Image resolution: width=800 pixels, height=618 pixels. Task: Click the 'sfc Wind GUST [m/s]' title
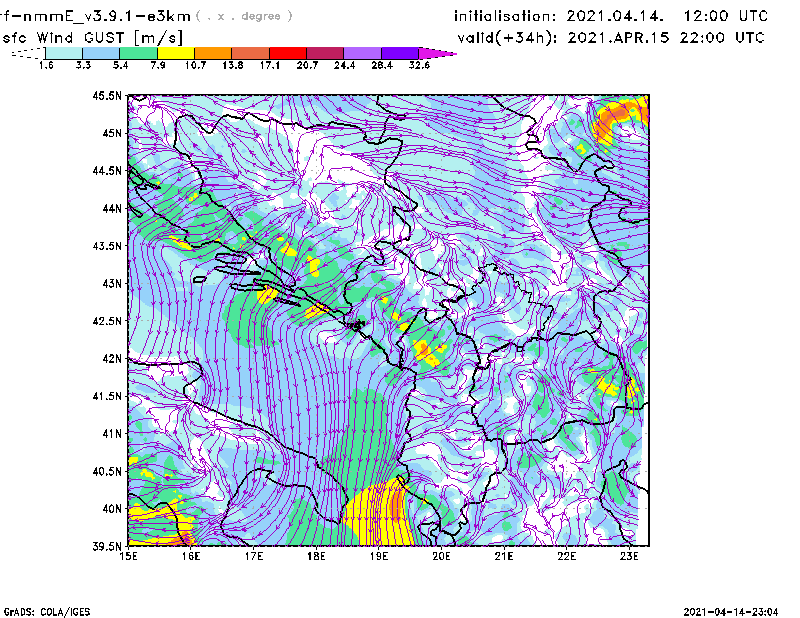click(93, 38)
